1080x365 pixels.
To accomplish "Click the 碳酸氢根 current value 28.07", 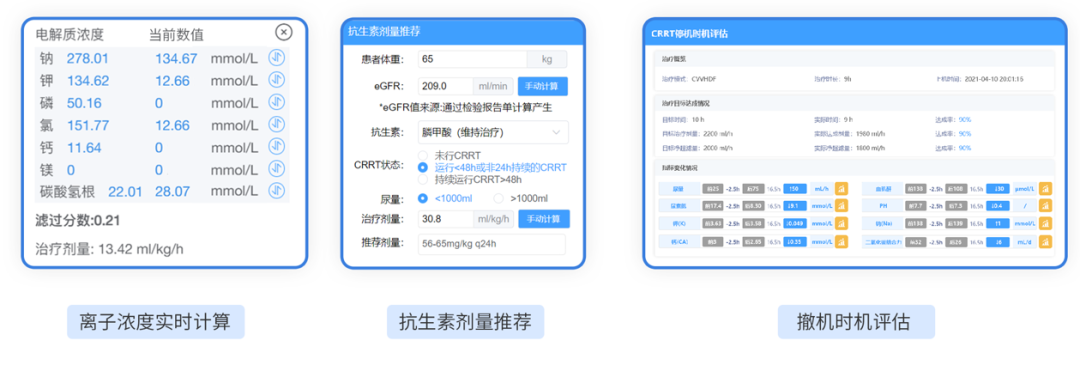I will coord(172,190).
